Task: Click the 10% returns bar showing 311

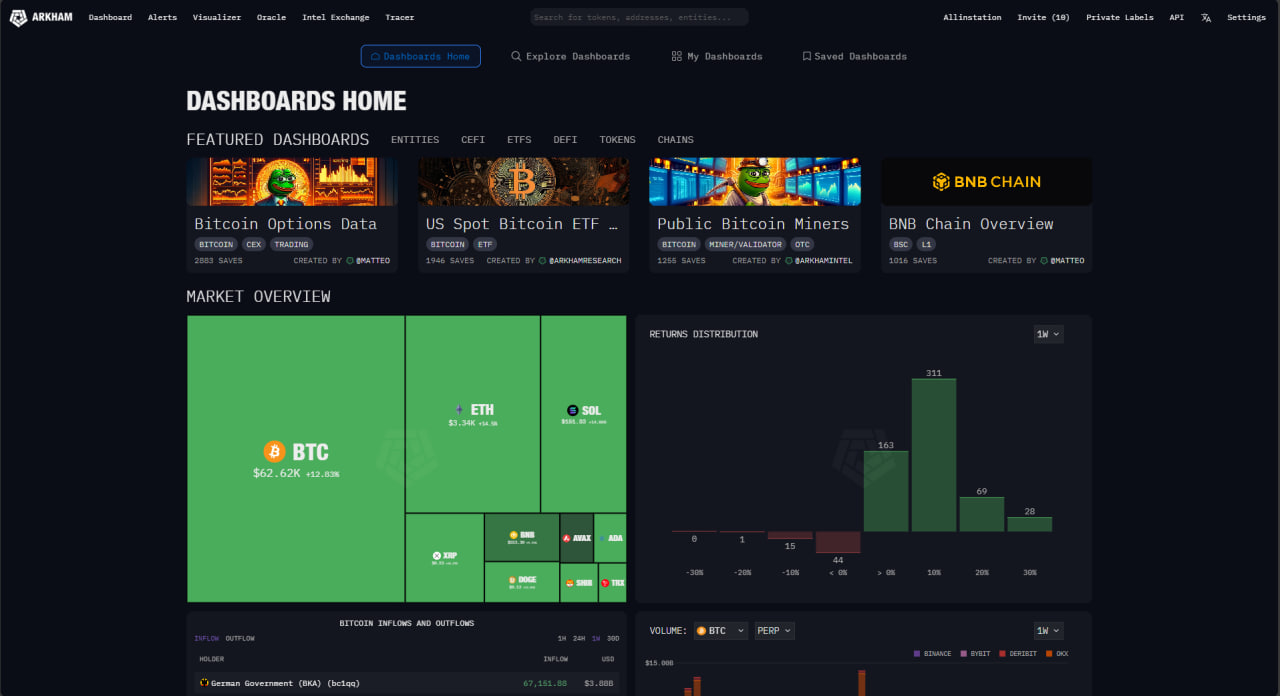Action: (x=934, y=455)
